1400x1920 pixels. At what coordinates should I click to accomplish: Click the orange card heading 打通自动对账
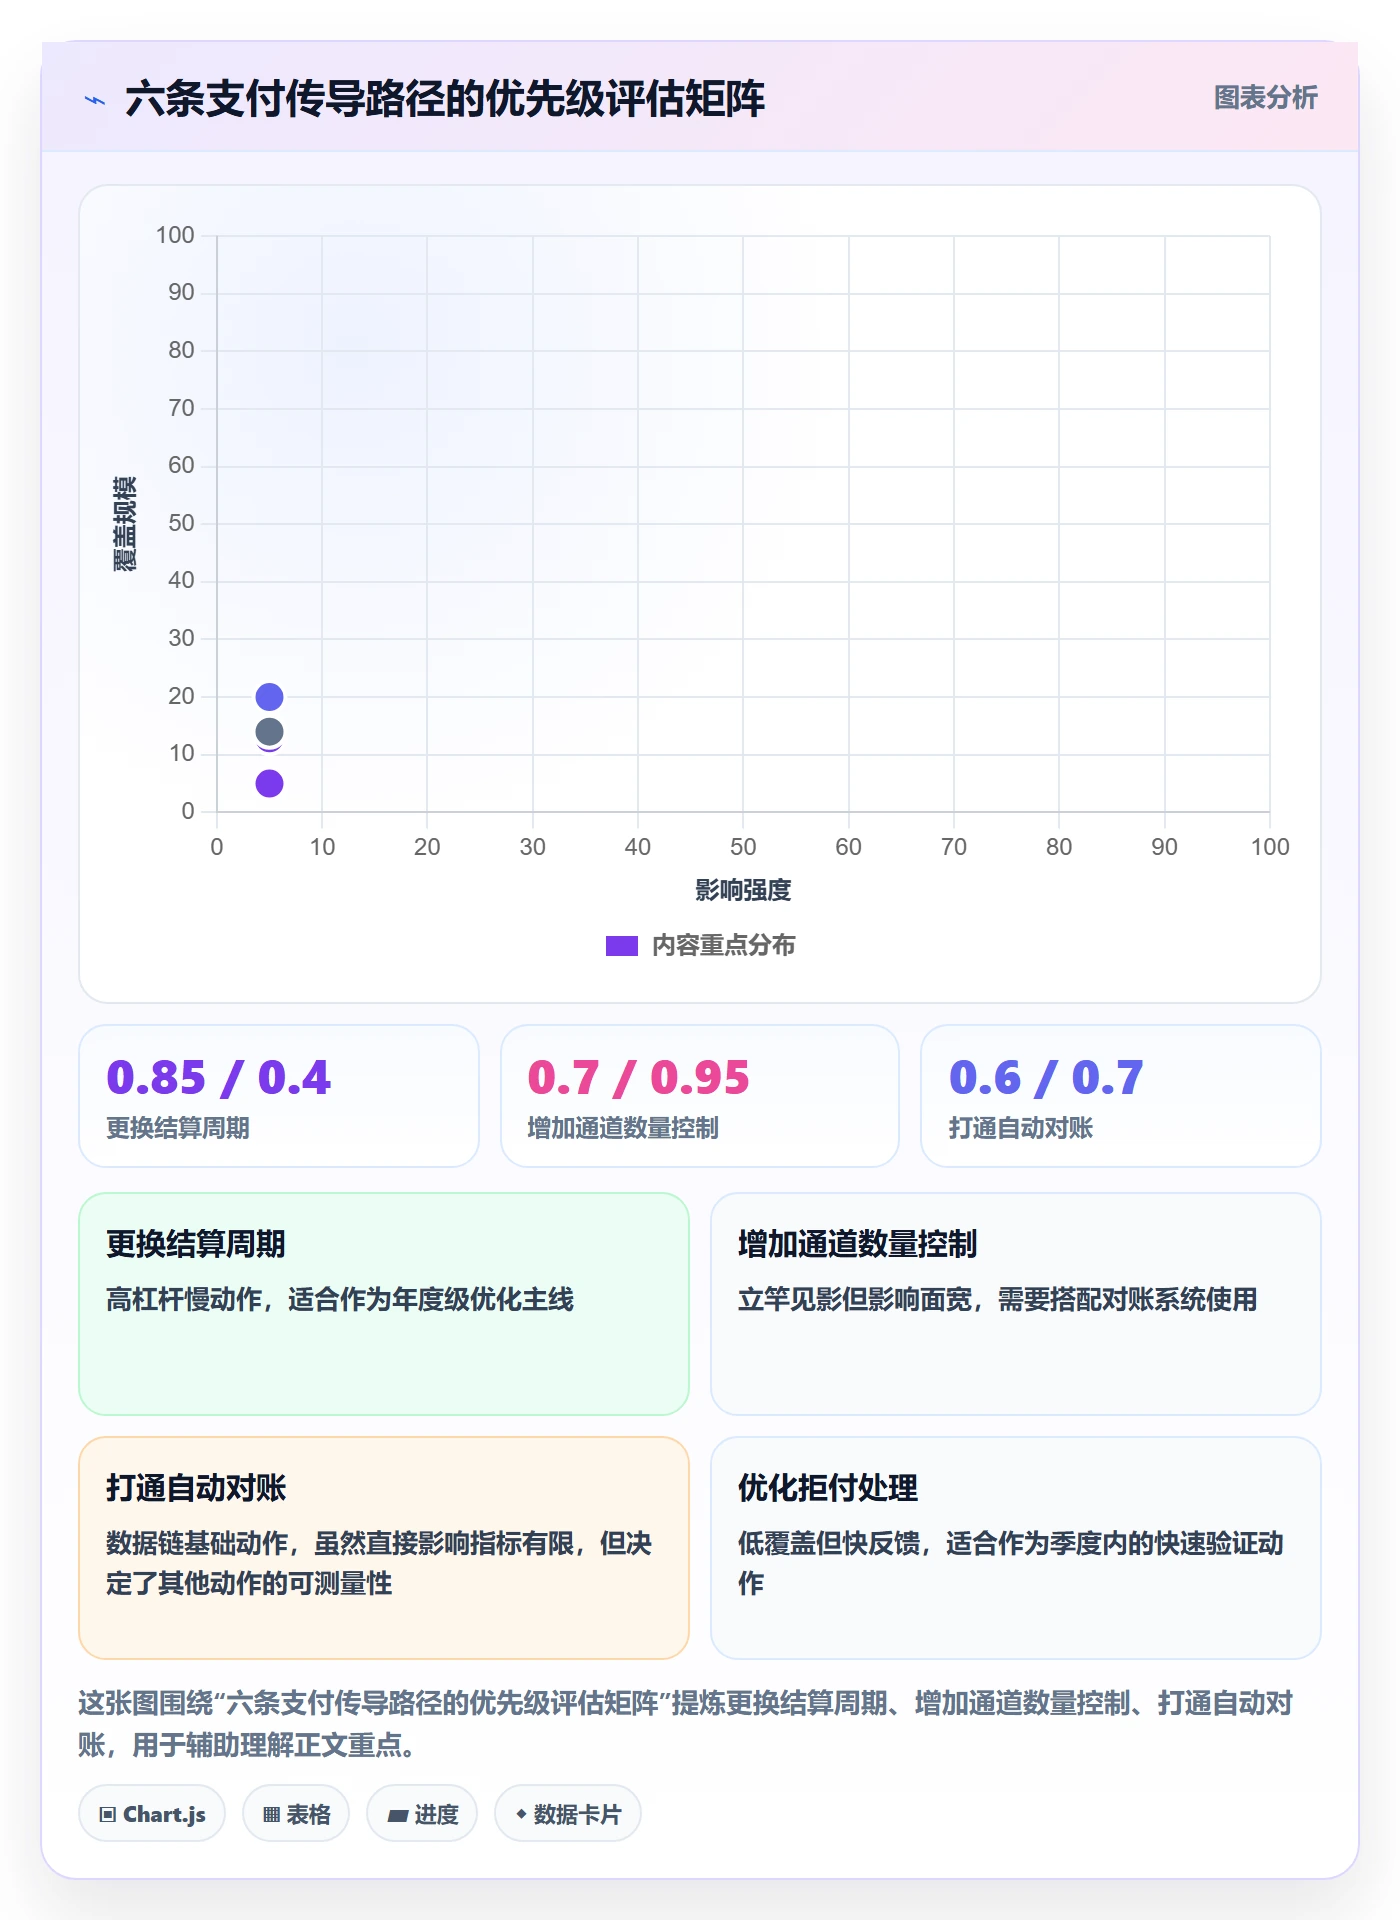tap(196, 1488)
